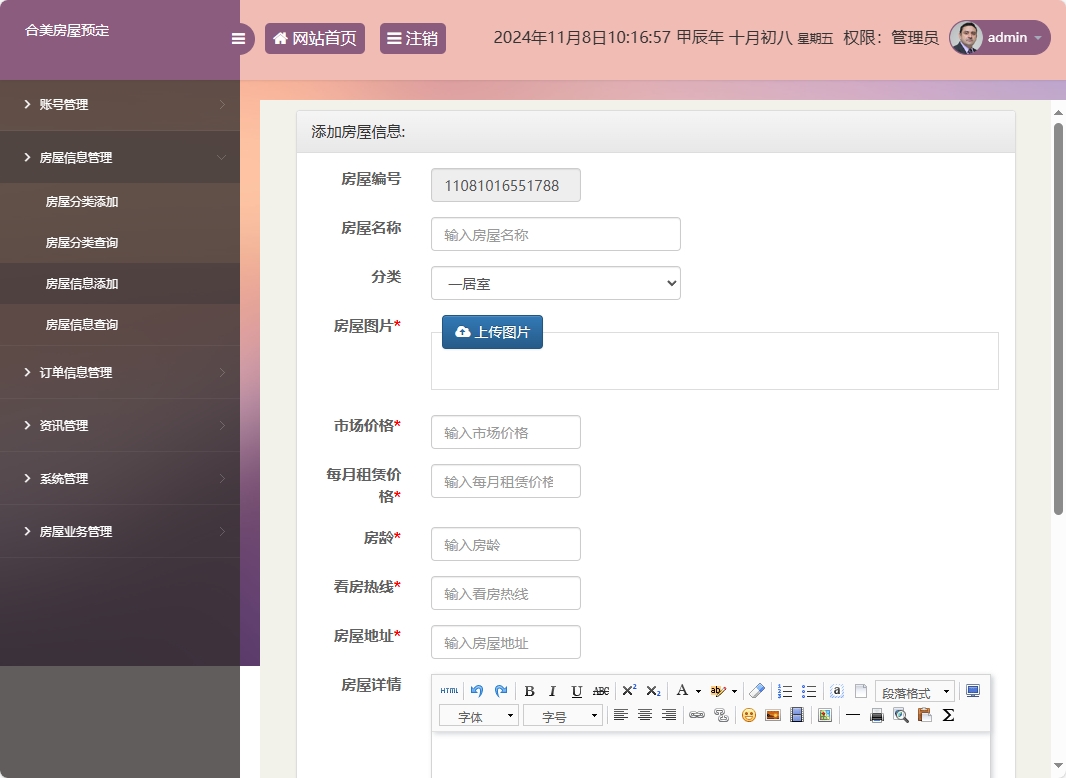This screenshot has width=1066, height=778.
Task: Open the 分类 category dropdown
Action: [555, 283]
